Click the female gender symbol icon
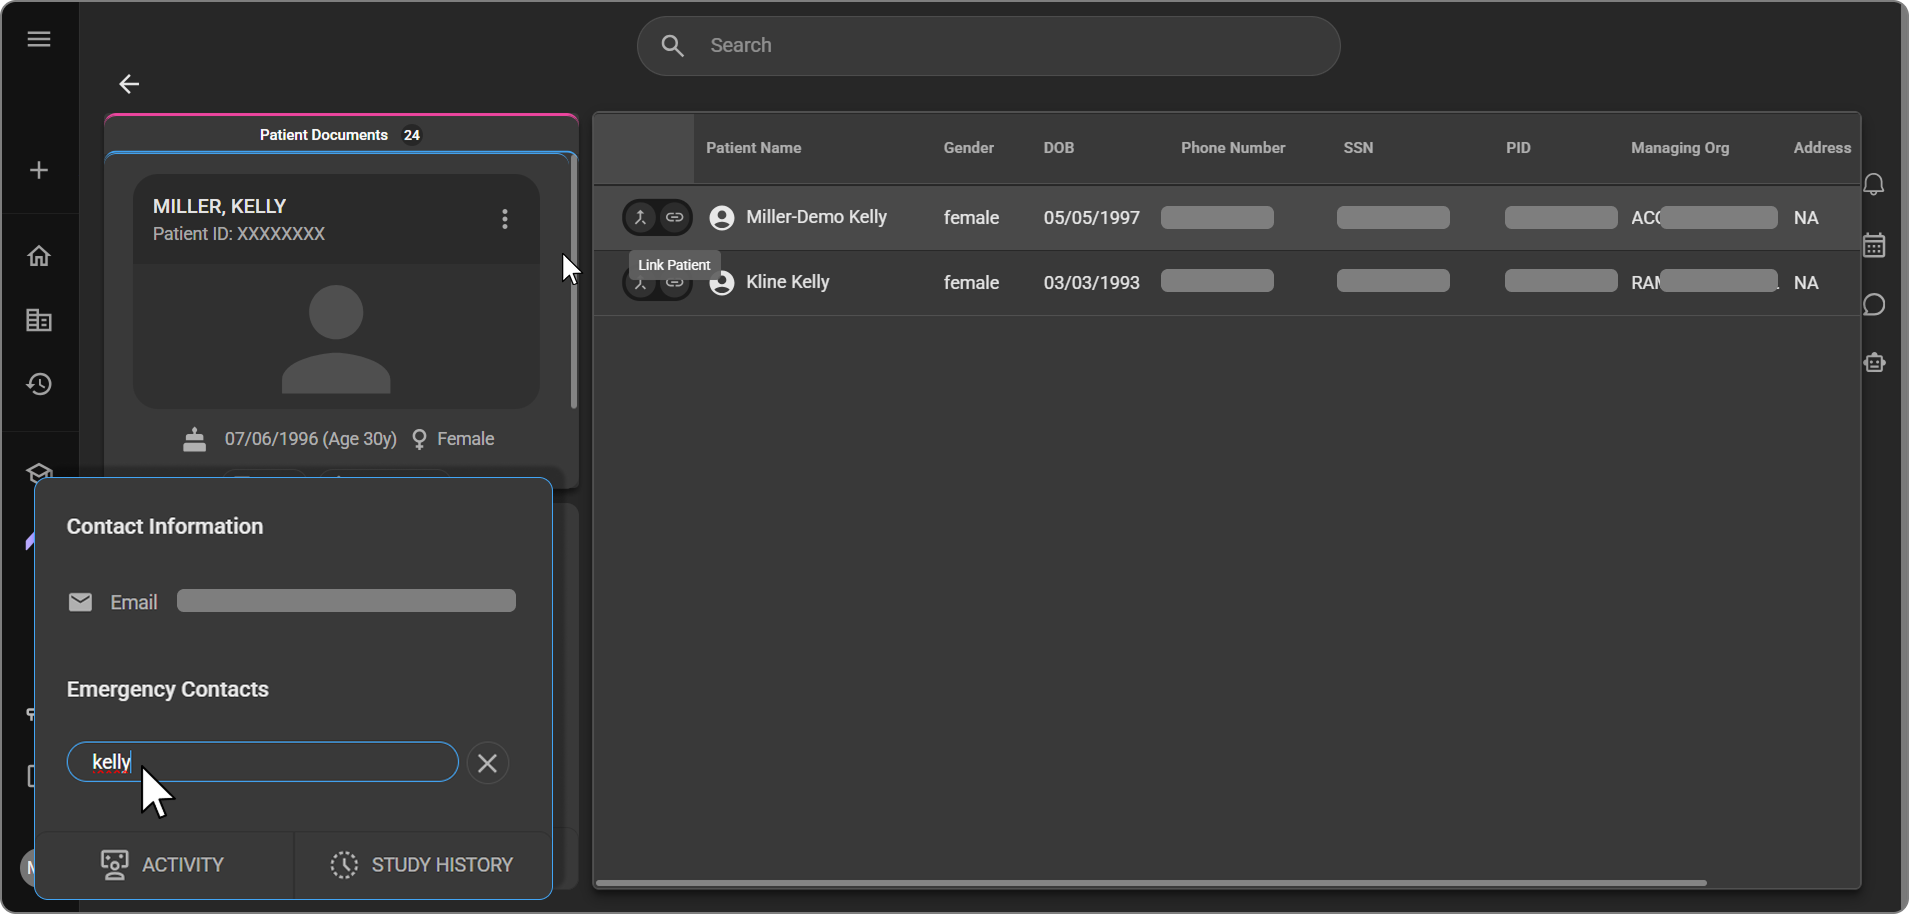This screenshot has width=1909, height=914. tap(419, 439)
